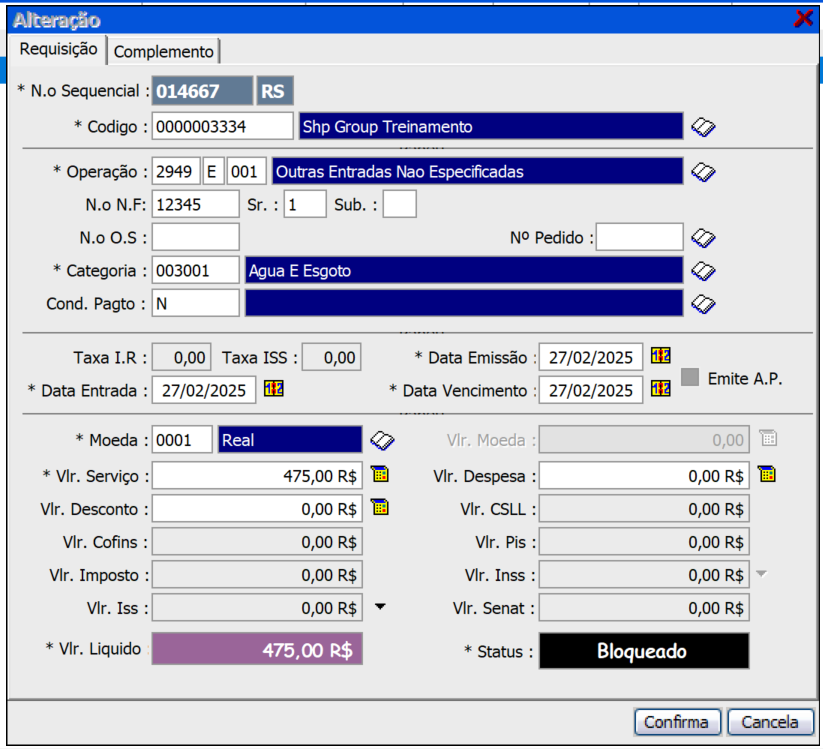Open lookup icon beside Shp Group Treinamento
Viewport: 823px width, 749px height.
[703, 127]
